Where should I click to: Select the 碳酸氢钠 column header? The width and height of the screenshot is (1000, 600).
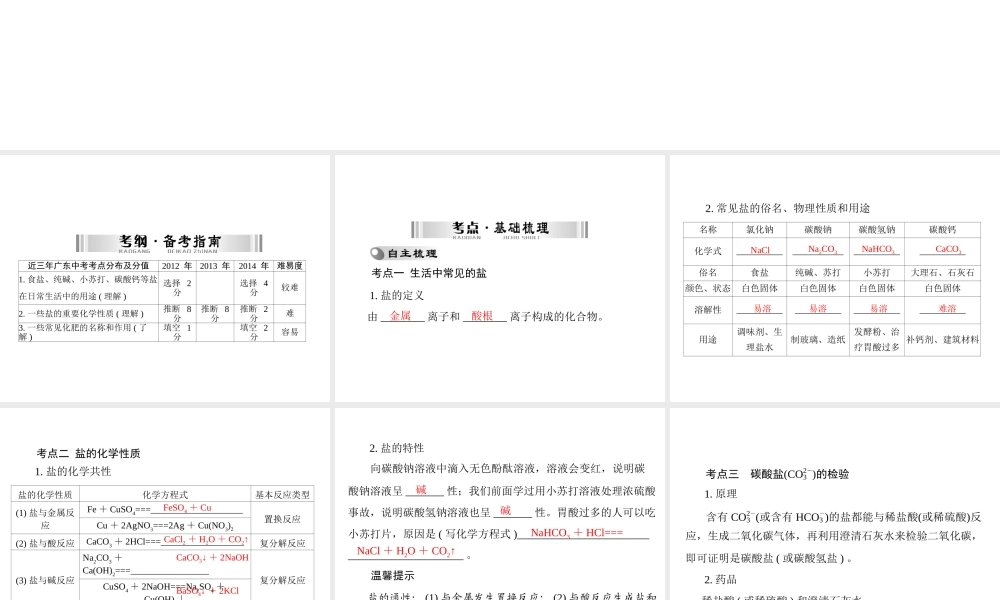pos(877,230)
